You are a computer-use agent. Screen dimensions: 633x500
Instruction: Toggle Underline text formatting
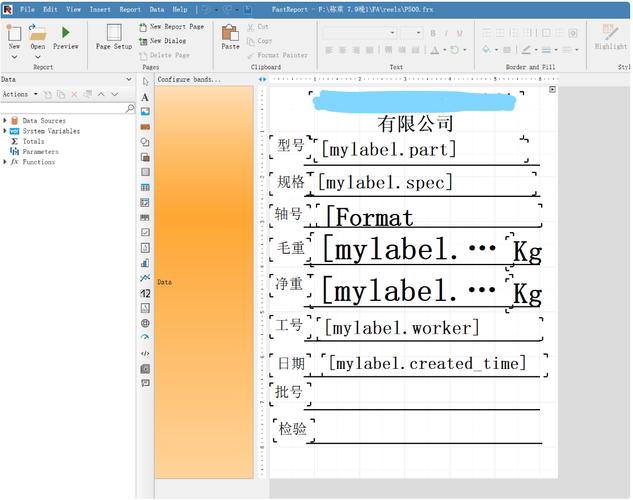point(460,33)
